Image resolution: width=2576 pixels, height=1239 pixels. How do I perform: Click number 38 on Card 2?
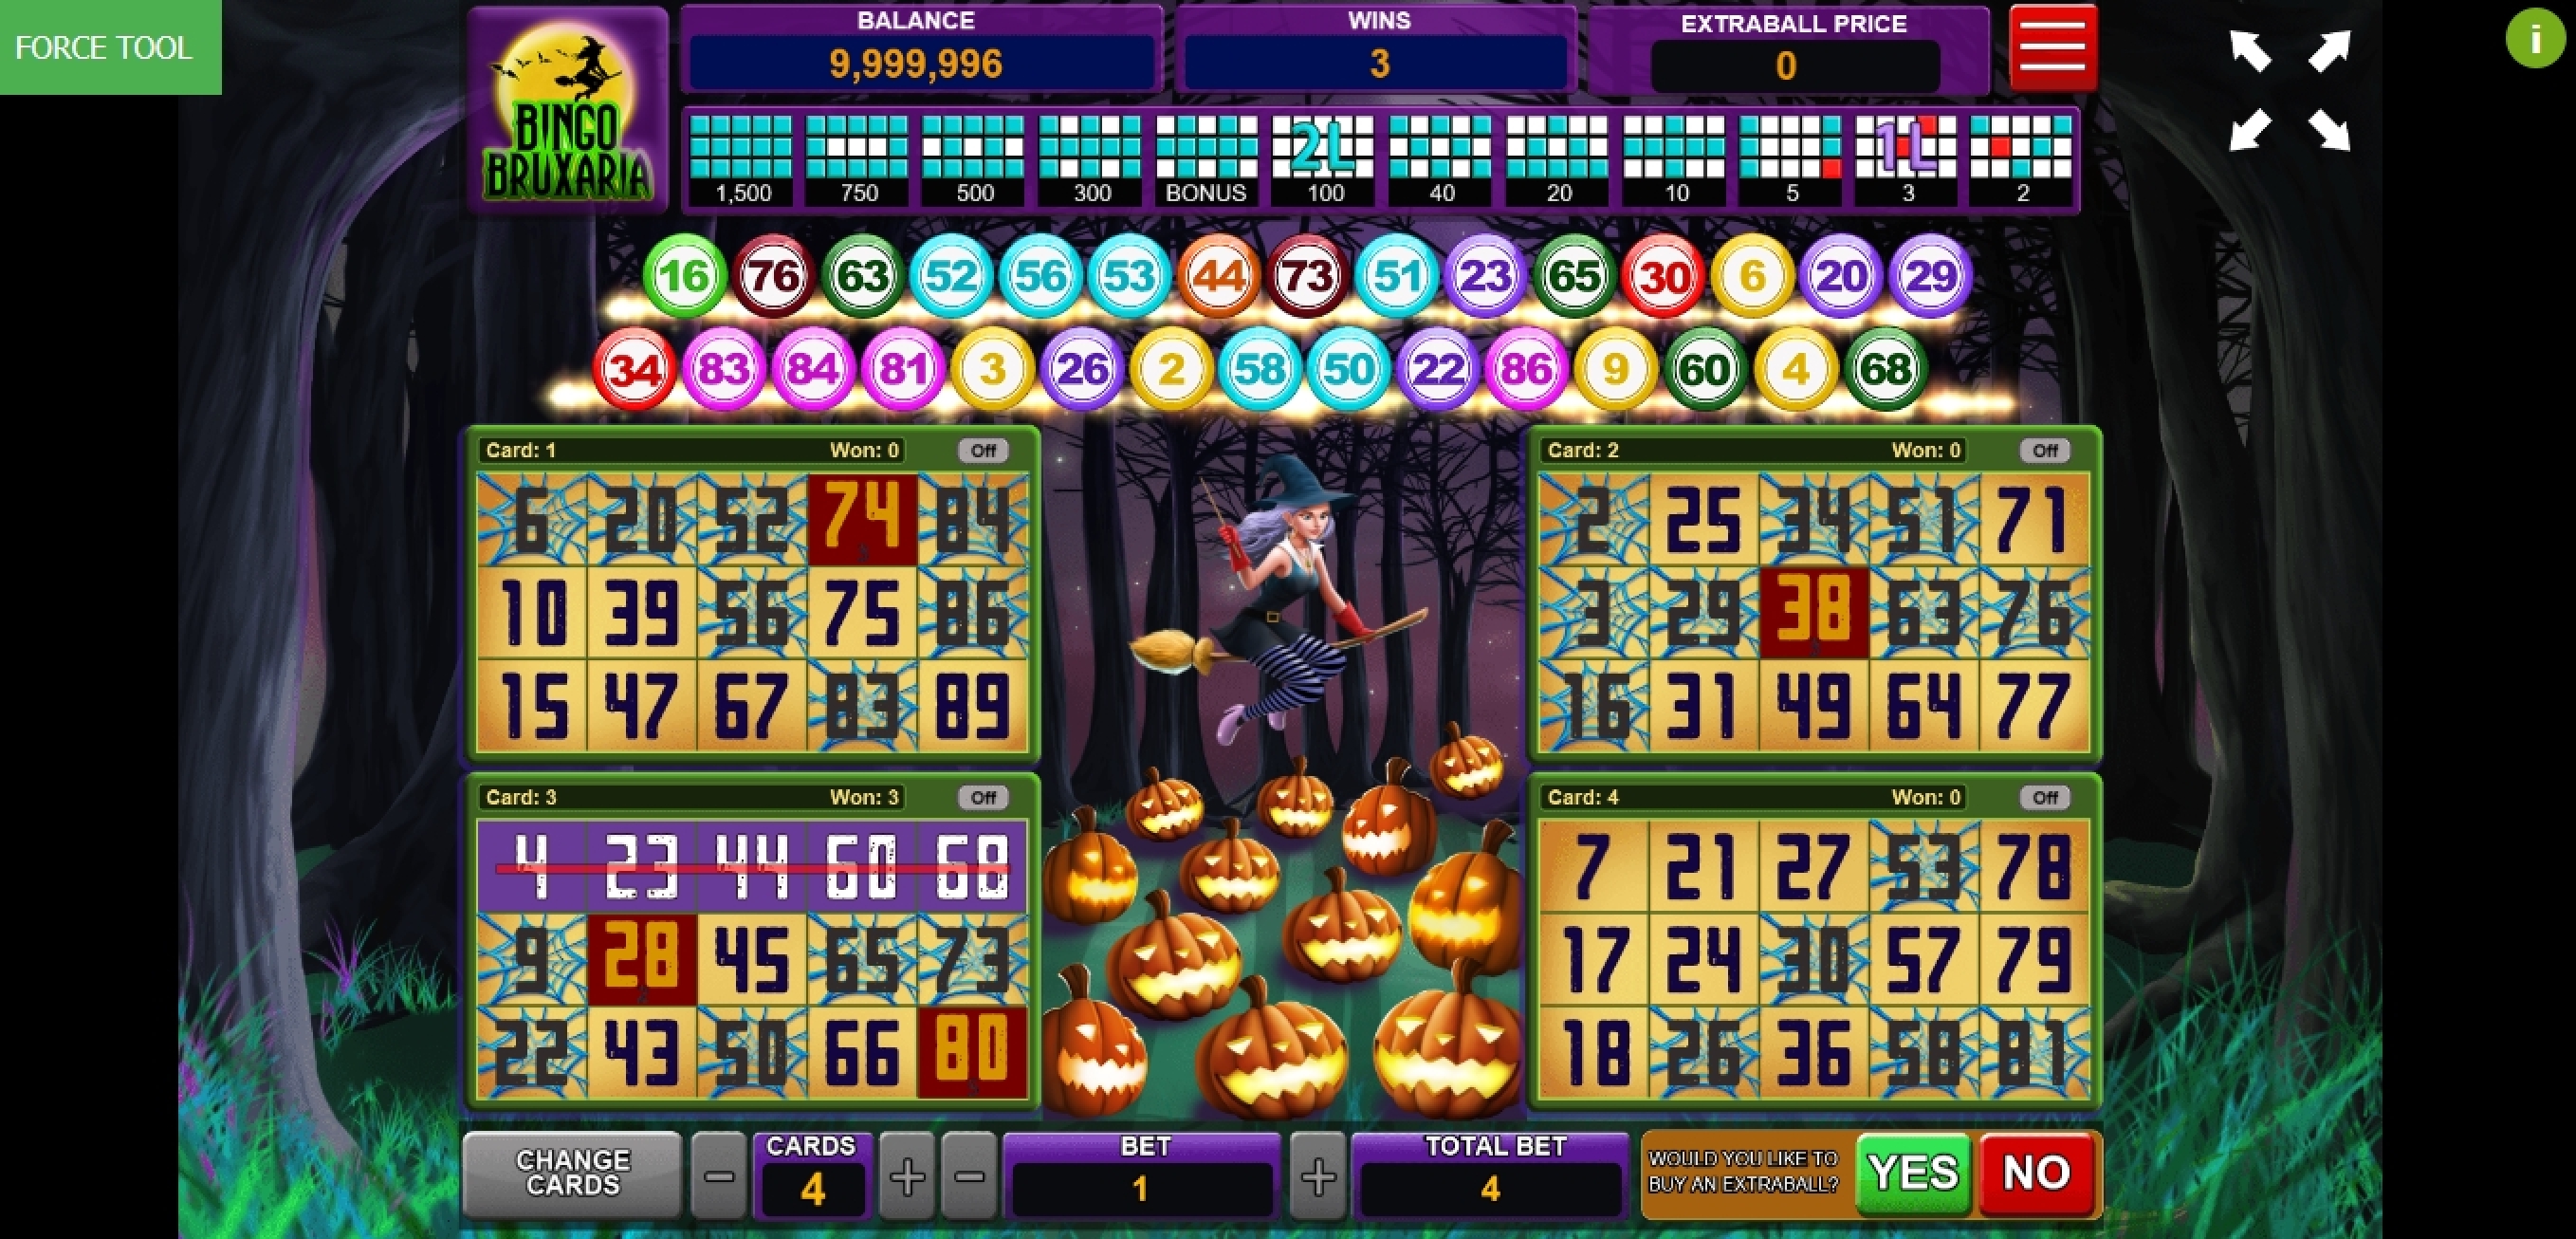[x=1813, y=612]
